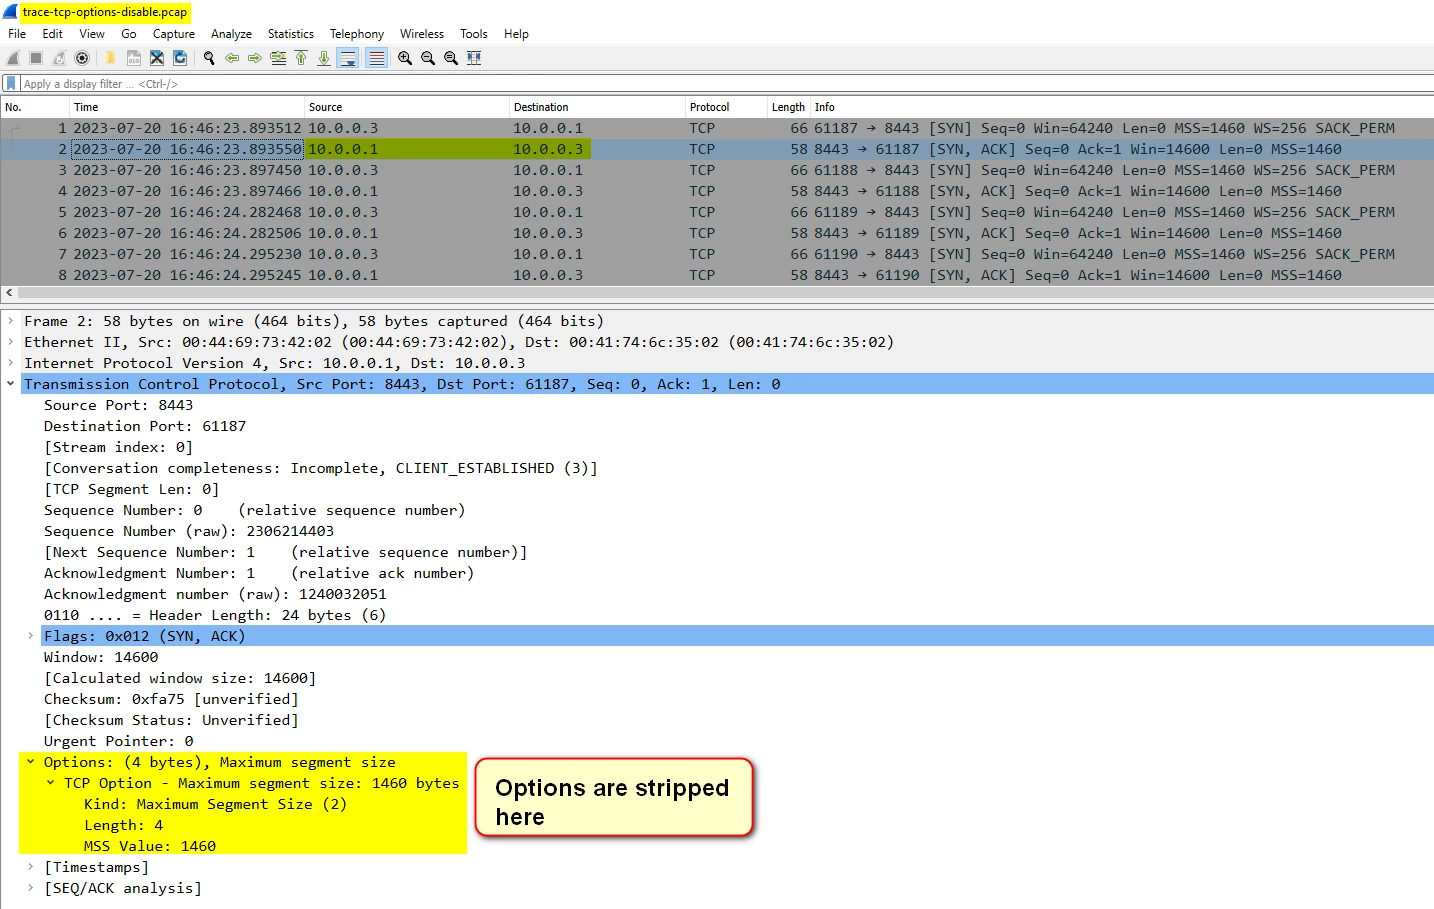Go to next packet with right arrow
This screenshot has height=909, width=1434.
point(255,58)
